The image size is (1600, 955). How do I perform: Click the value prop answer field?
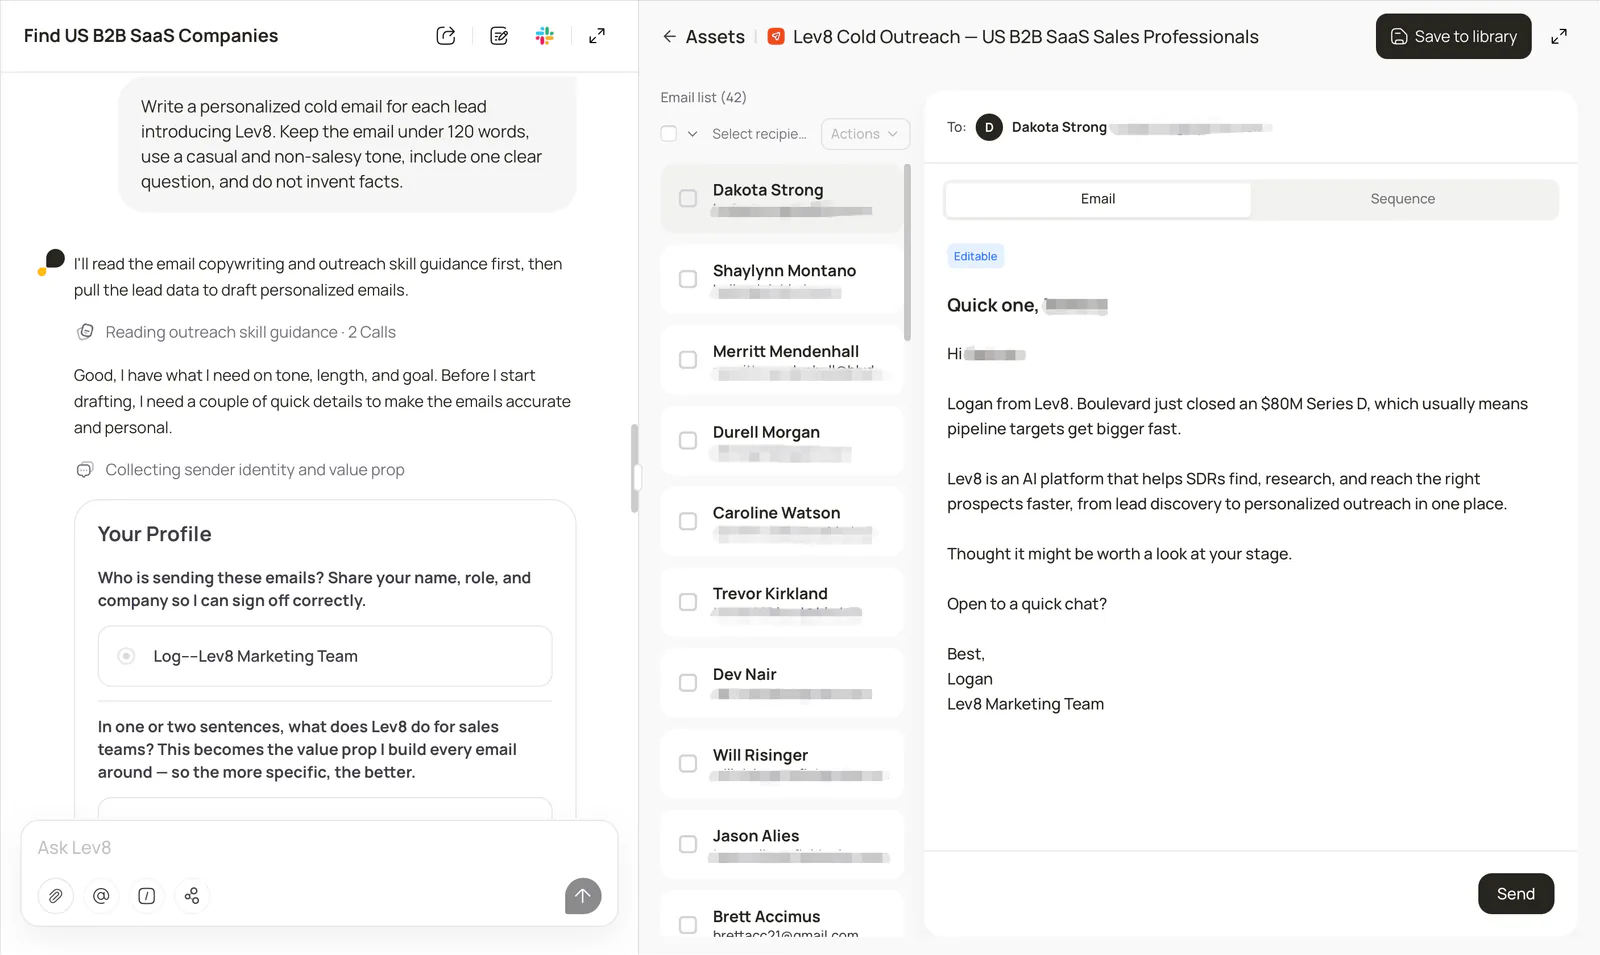point(325,809)
